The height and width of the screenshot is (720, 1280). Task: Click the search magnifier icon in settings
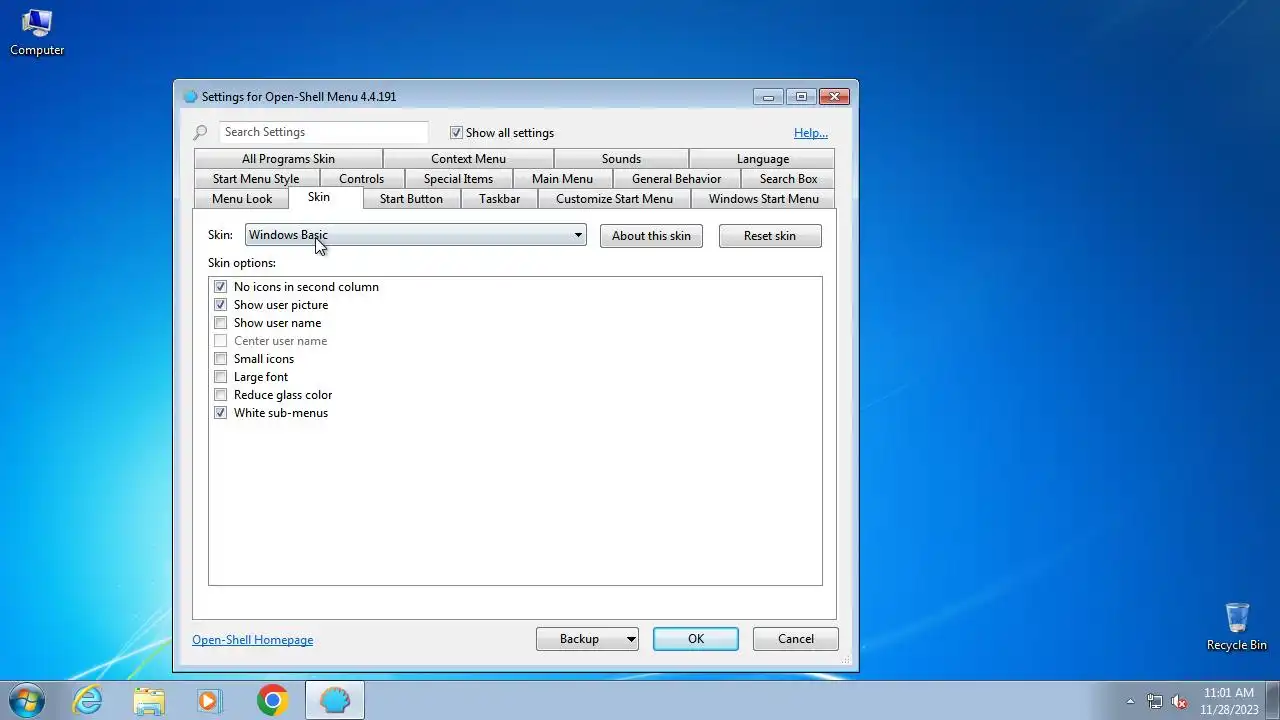click(201, 132)
